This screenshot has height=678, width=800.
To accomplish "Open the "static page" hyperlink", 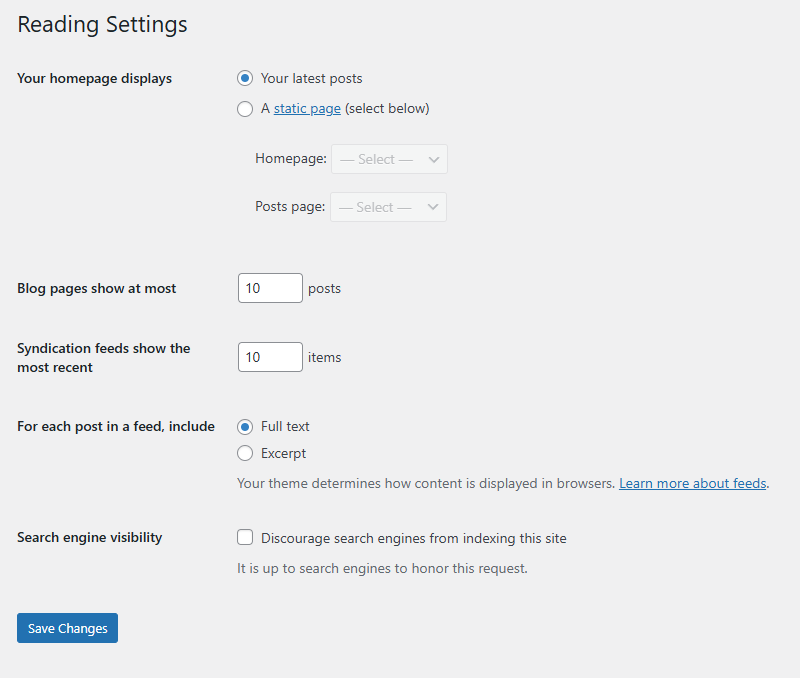I will [x=307, y=109].
